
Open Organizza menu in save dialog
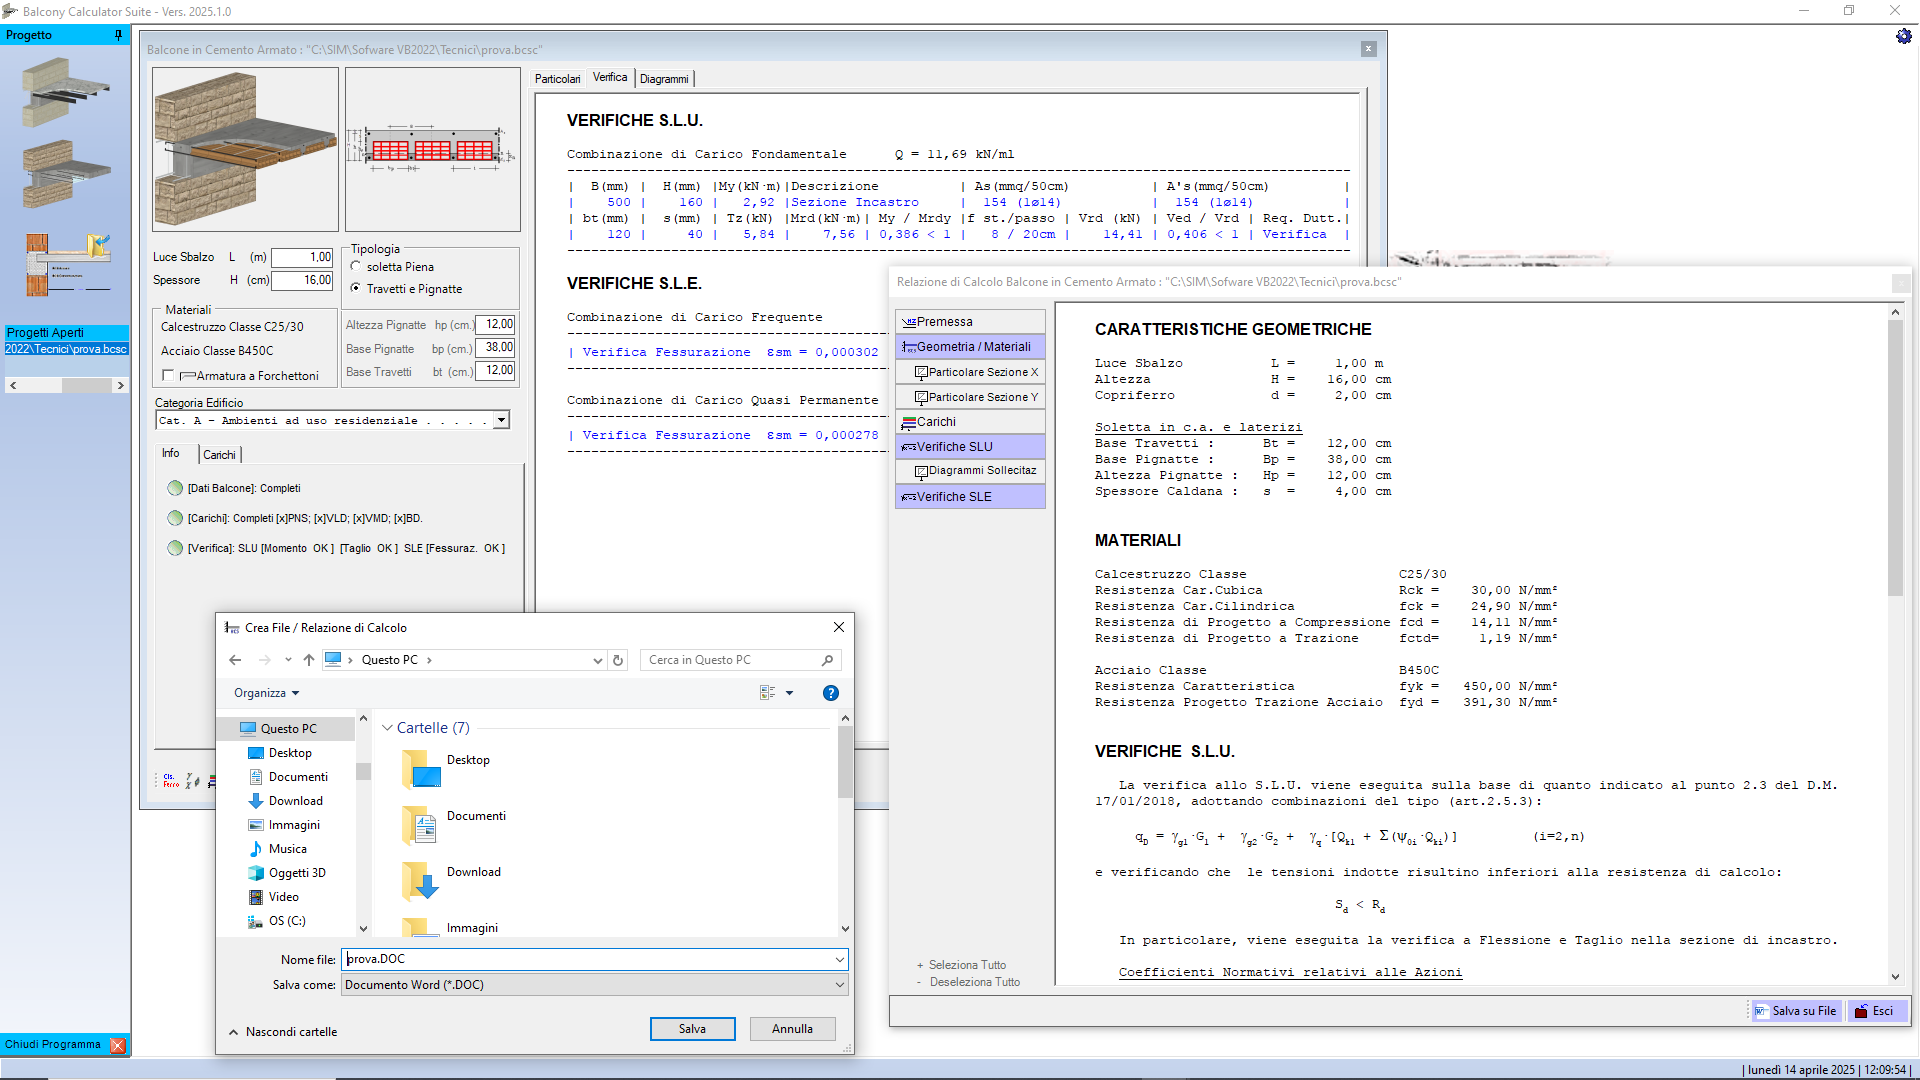pos(266,693)
